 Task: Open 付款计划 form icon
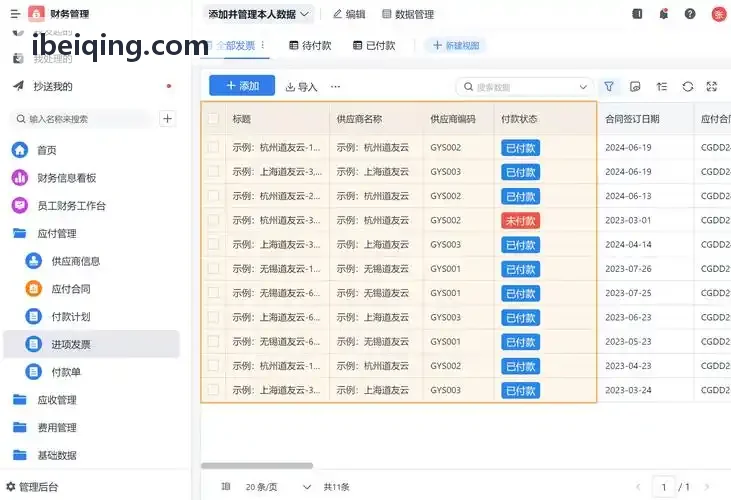pyautogui.click(x=34, y=317)
